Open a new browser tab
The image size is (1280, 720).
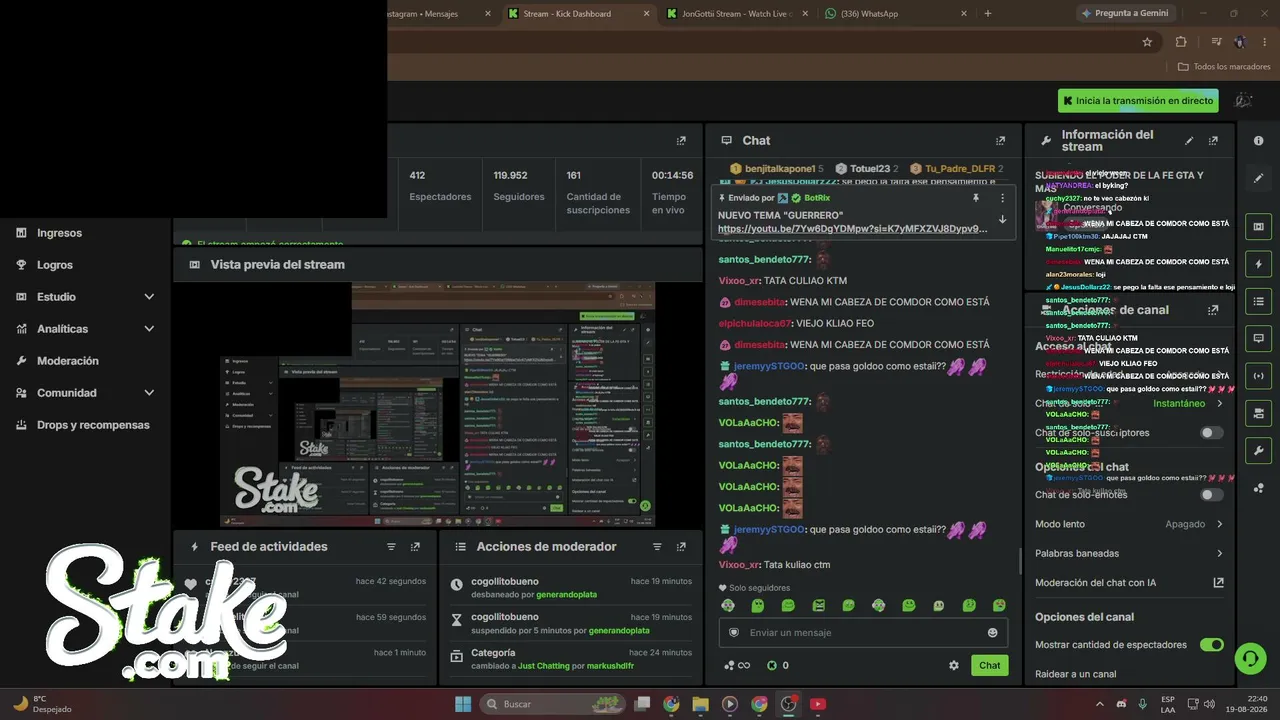click(988, 14)
